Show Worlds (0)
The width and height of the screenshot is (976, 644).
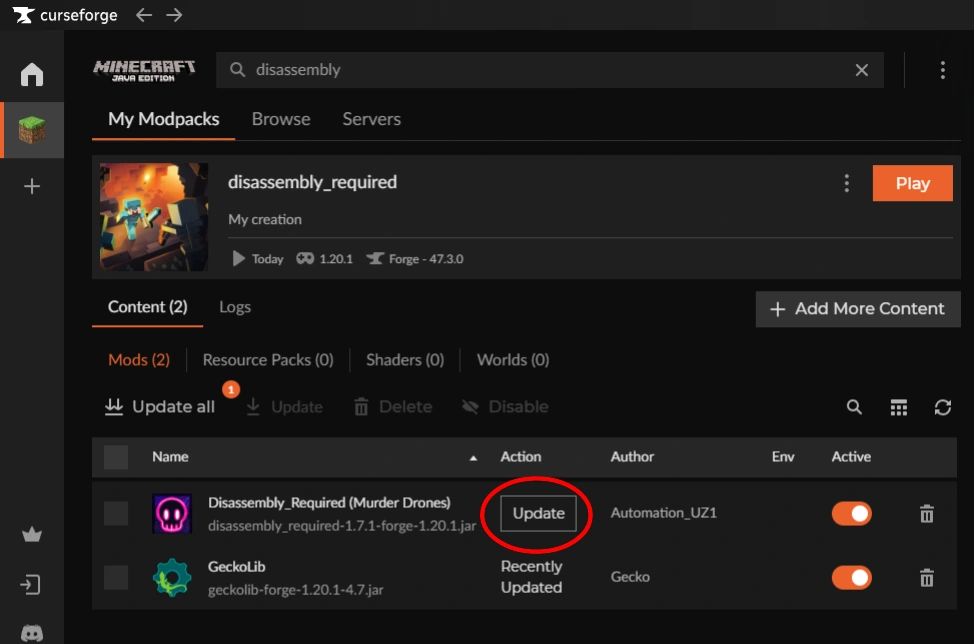coord(513,360)
